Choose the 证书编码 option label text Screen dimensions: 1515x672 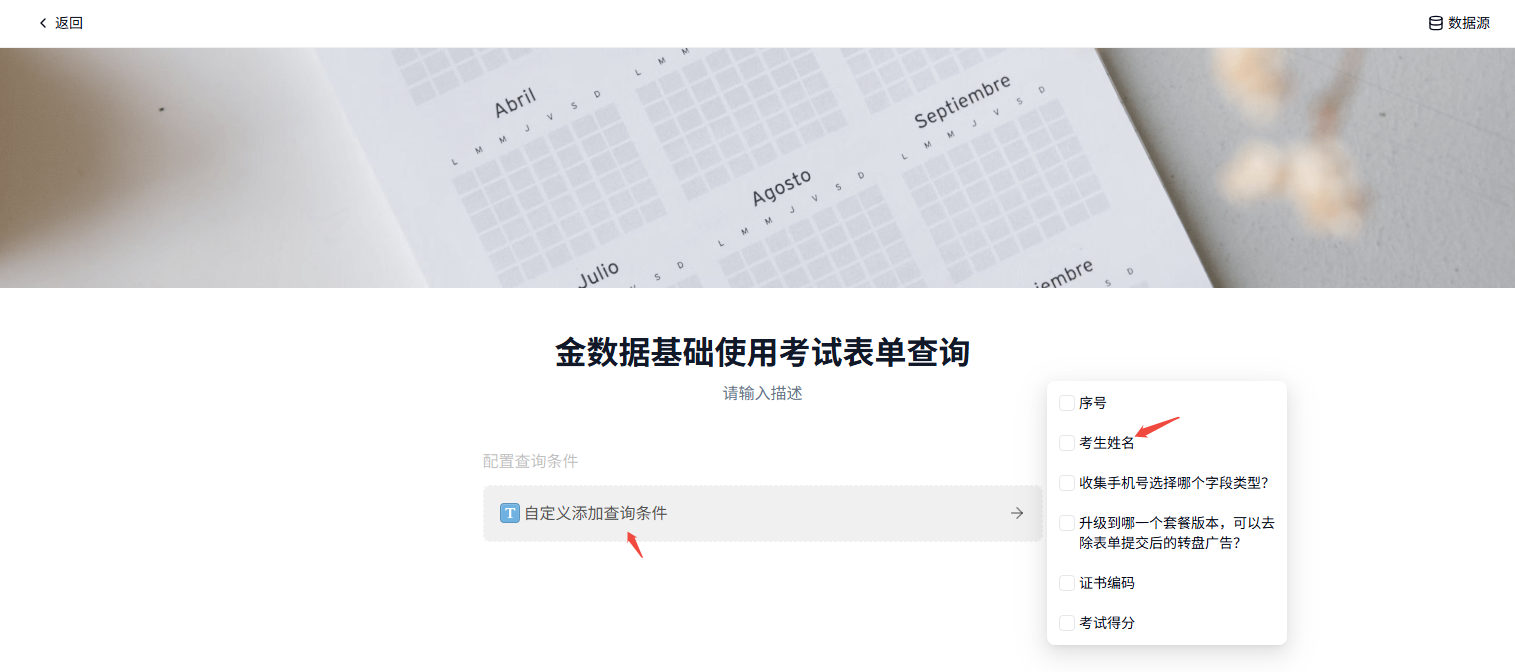click(1107, 583)
